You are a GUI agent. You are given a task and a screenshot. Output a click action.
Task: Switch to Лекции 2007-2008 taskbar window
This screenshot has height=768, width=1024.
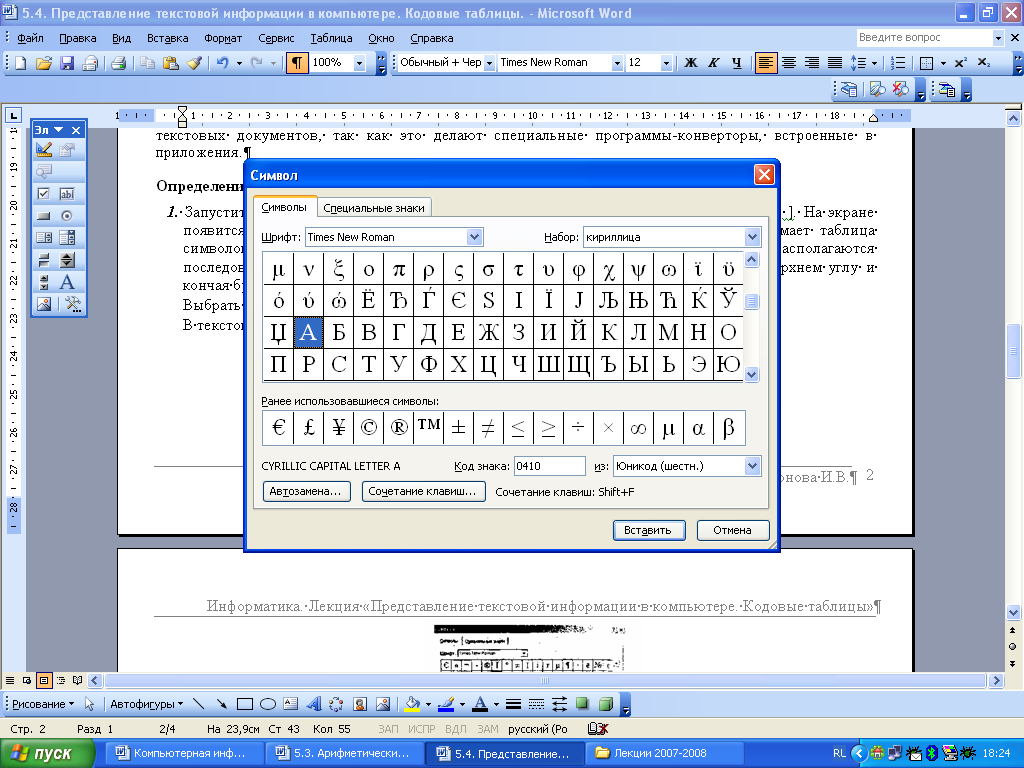point(665,754)
